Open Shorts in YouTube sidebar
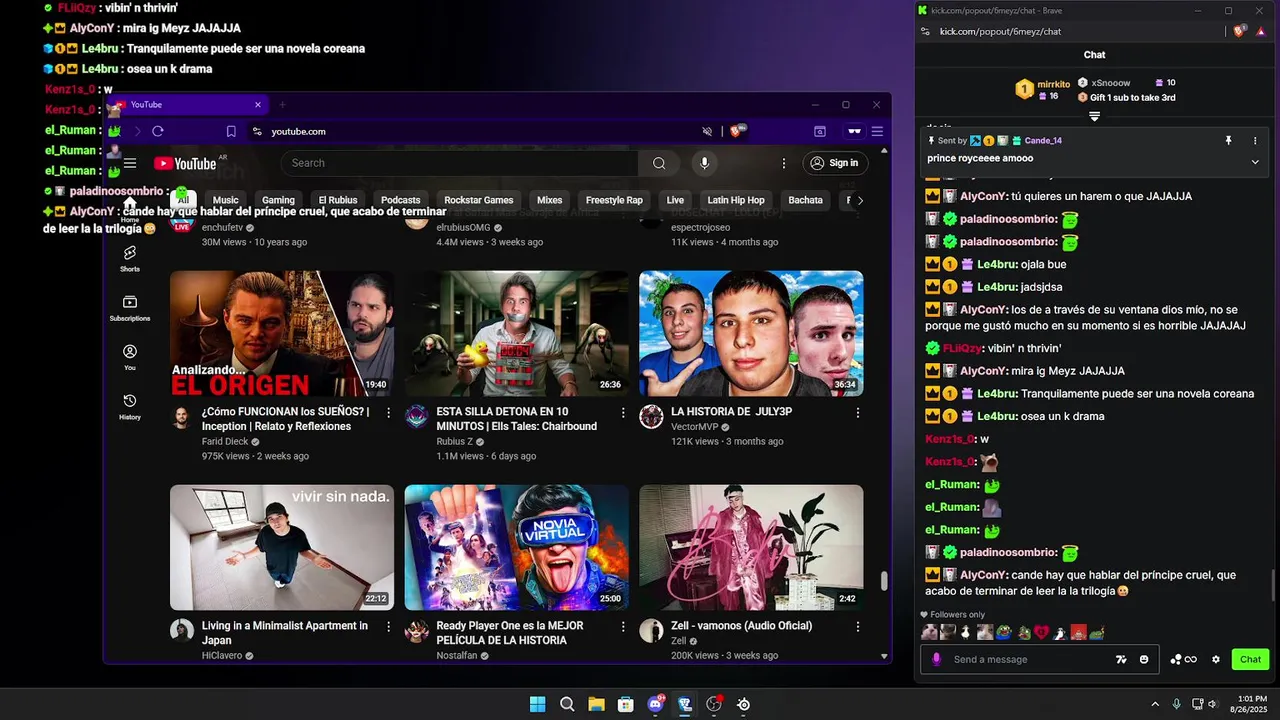The height and width of the screenshot is (720, 1280). (x=130, y=259)
